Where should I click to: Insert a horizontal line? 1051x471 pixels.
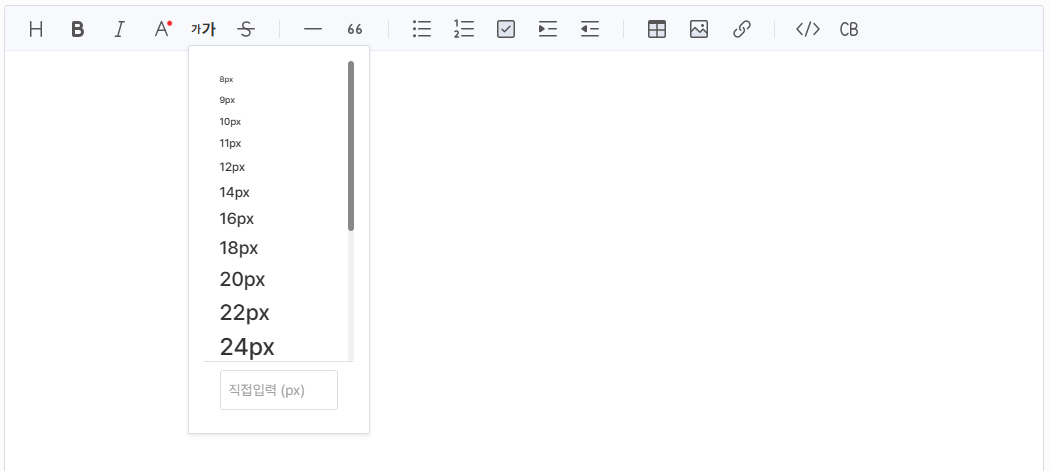point(313,29)
